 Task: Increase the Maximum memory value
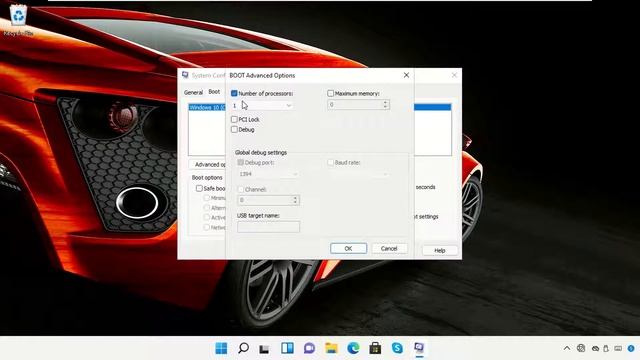[385, 102]
